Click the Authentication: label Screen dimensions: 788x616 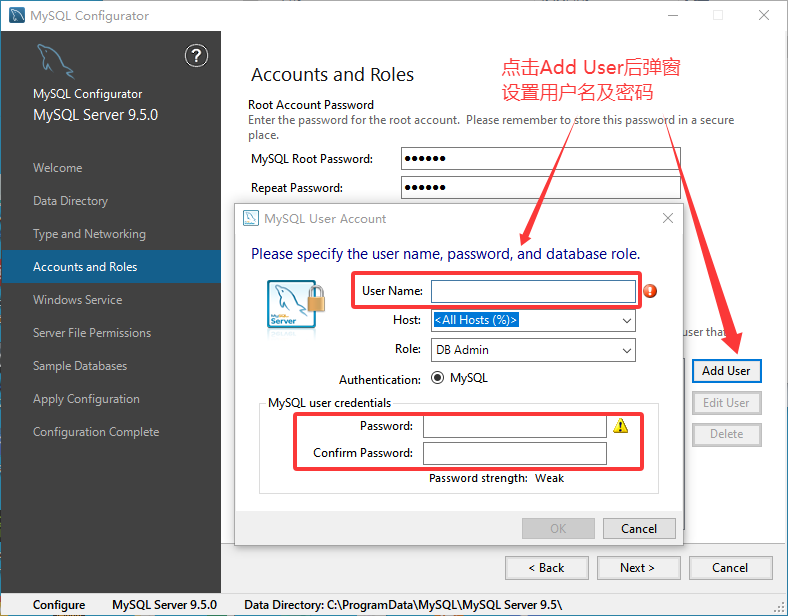tap(380, 380)
